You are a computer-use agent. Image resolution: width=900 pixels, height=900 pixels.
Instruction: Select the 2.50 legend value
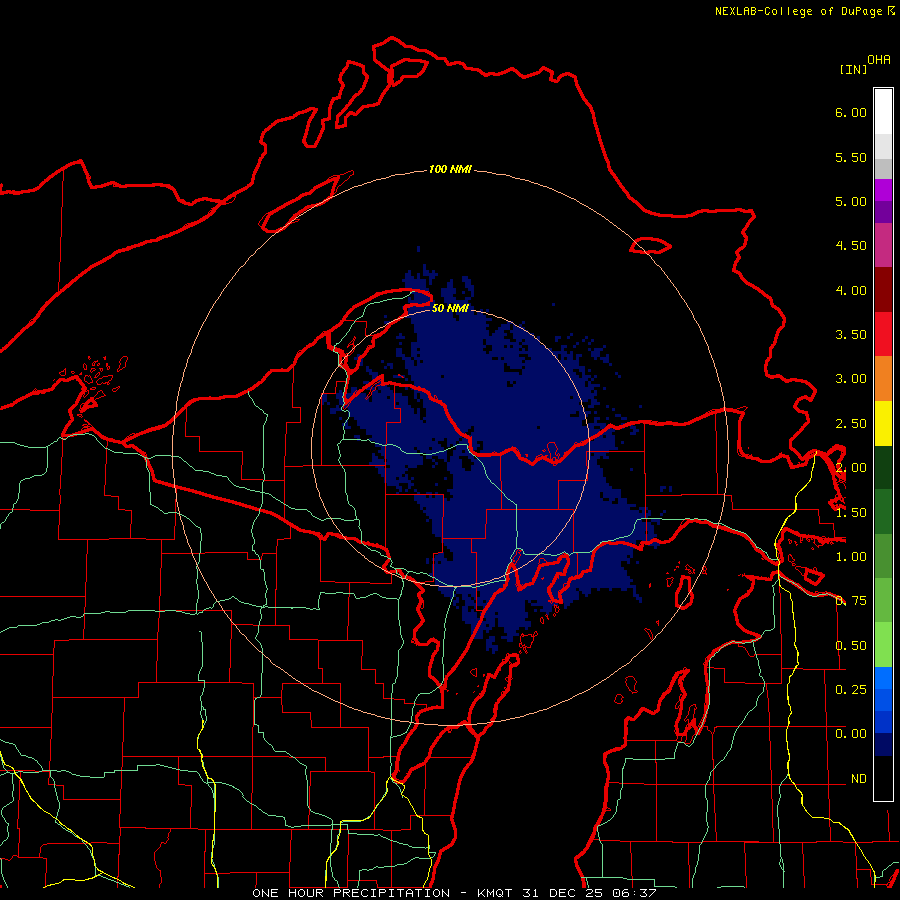click(x=851, y=424)
